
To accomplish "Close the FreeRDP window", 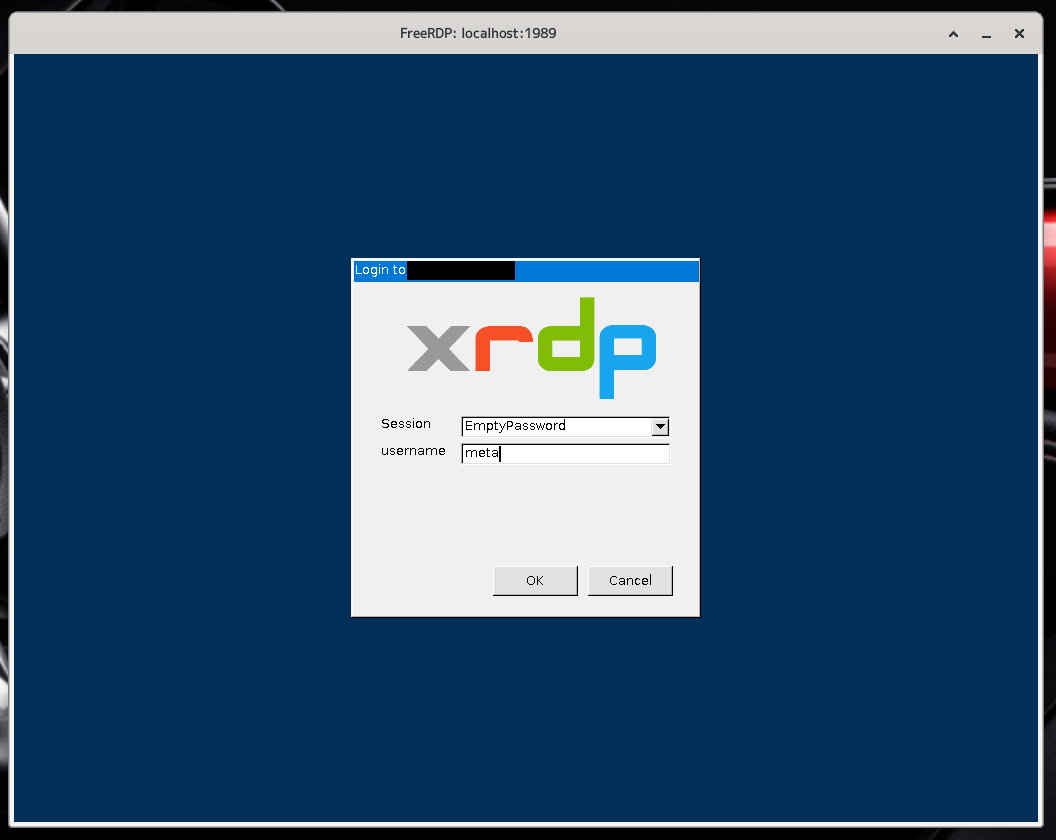I will coord(1019,34).
